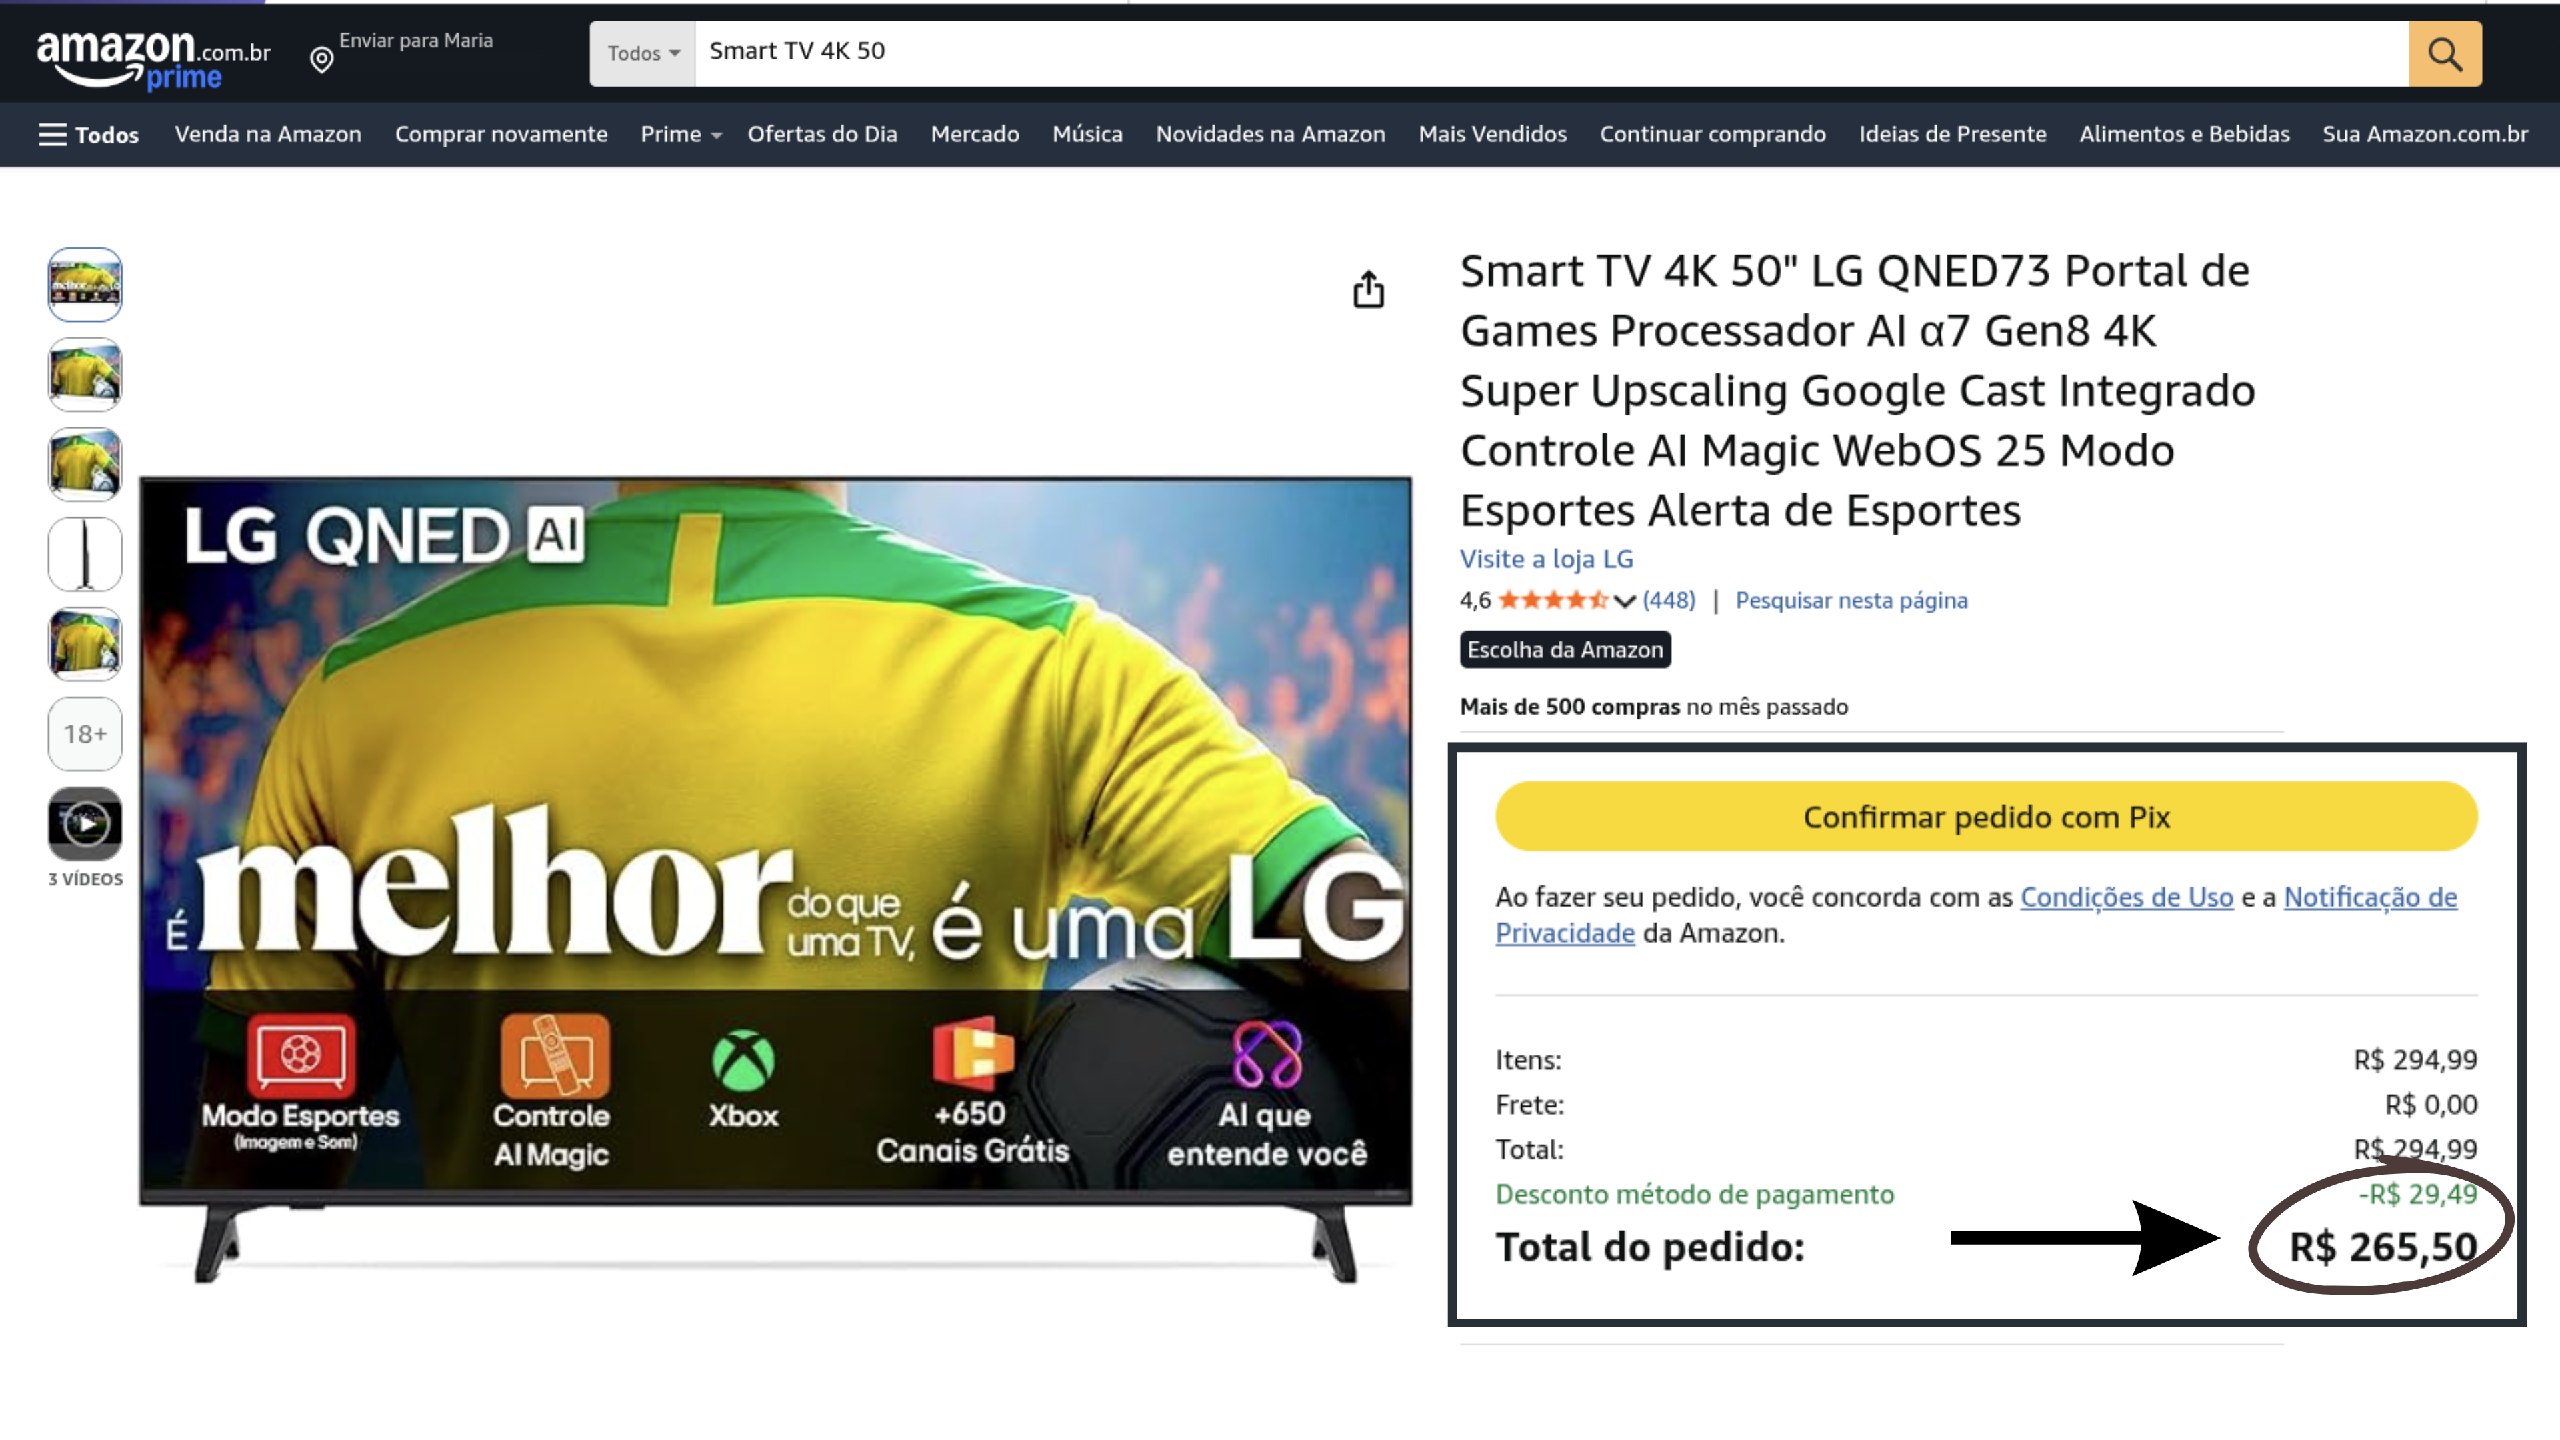Image resolution: width=2560 pixels, height=1440 pixels.
Task: Expand the Prime menu arrow
Action: pyautogui.click(x=716, y=136)
